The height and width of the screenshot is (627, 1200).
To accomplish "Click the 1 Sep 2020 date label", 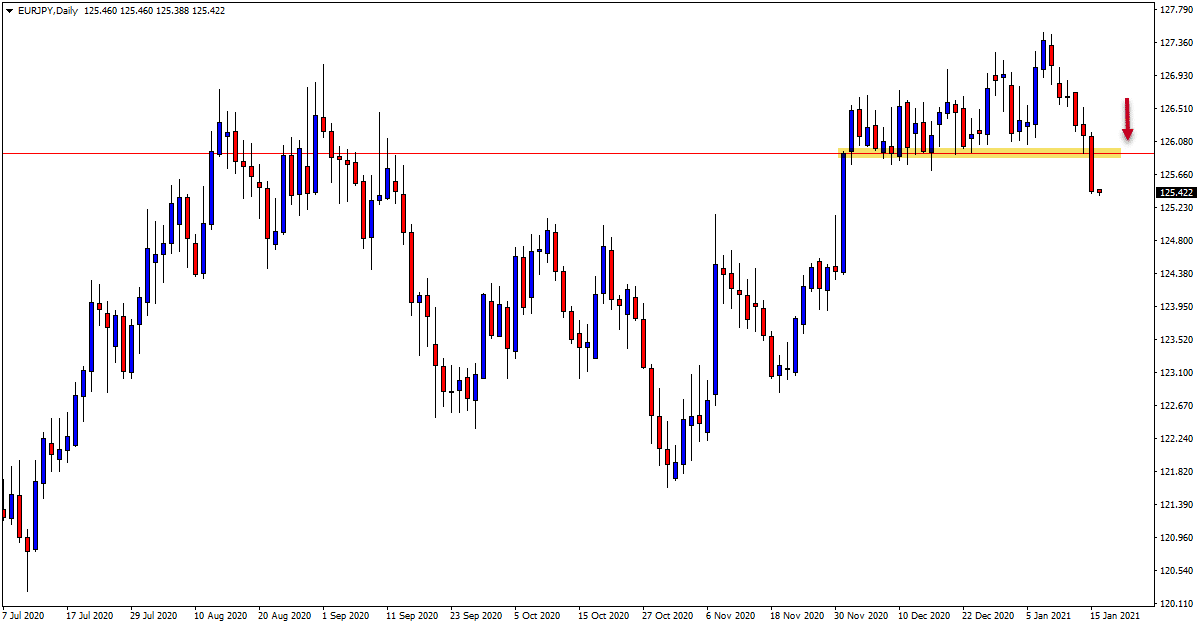I will coord(346,616).
